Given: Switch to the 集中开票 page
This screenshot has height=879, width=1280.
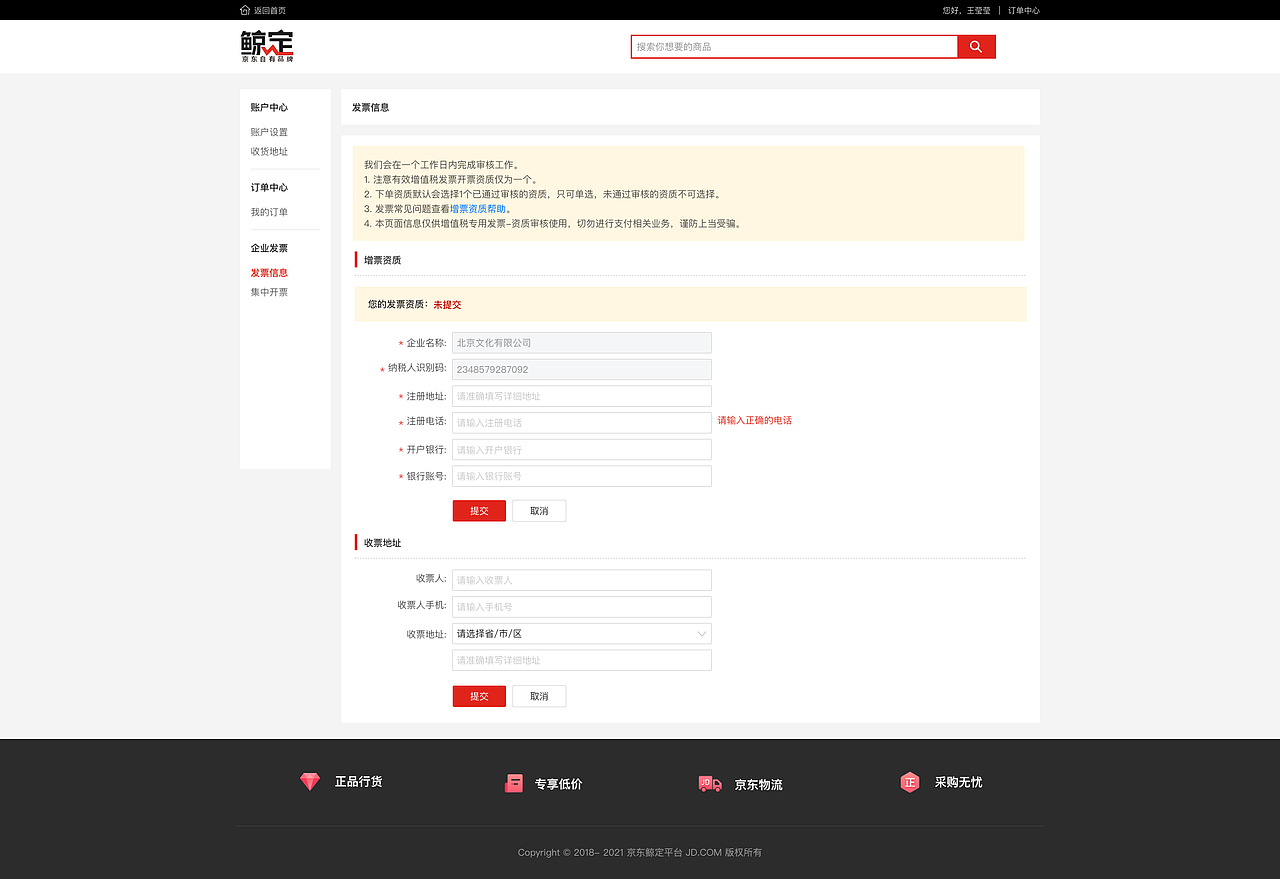Looking at the screenshot, I should 269,291.
